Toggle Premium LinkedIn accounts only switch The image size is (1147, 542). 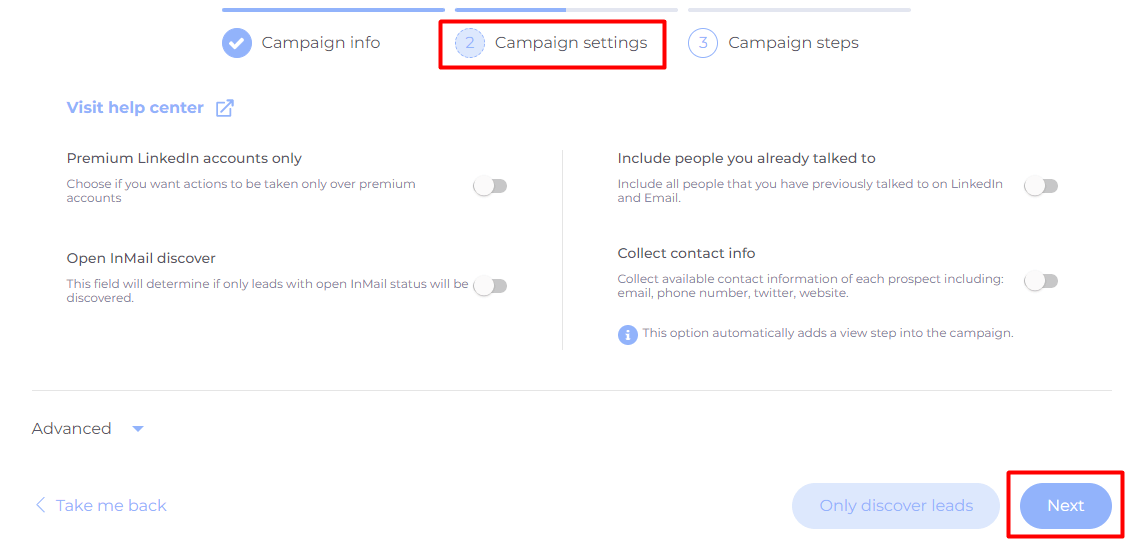point(490,187)
